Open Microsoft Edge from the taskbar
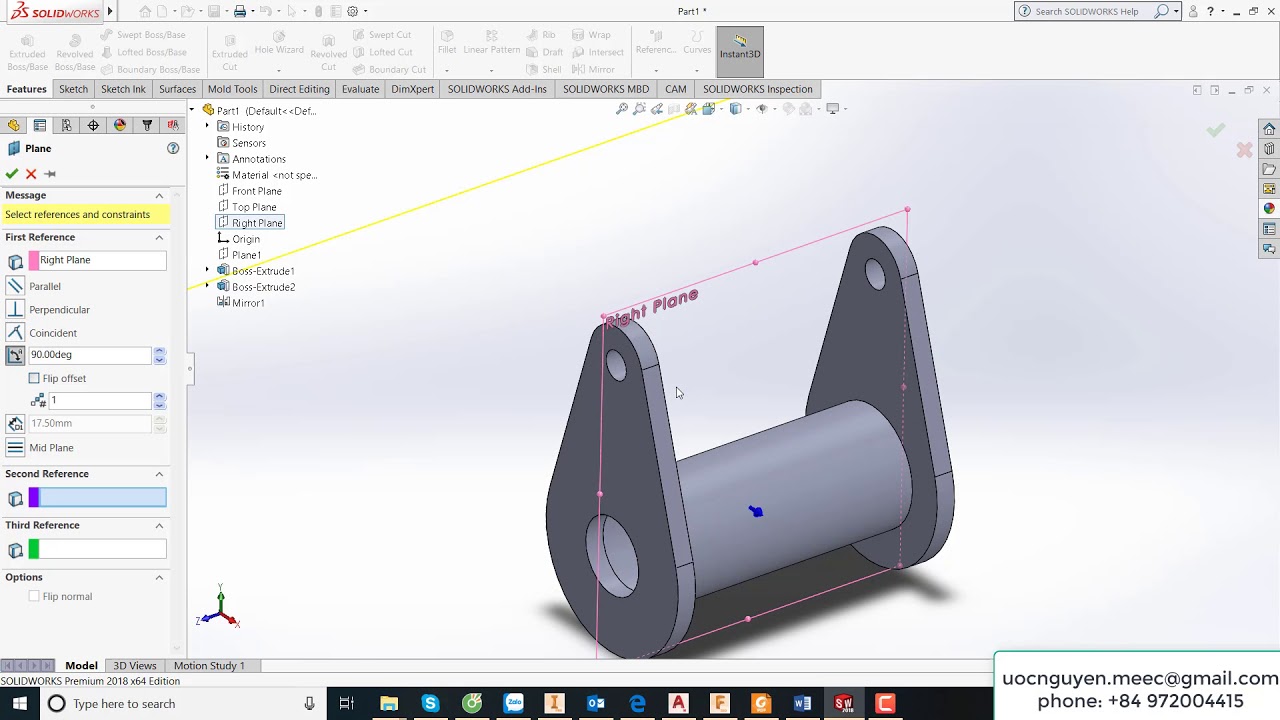 tap(637, 703)
